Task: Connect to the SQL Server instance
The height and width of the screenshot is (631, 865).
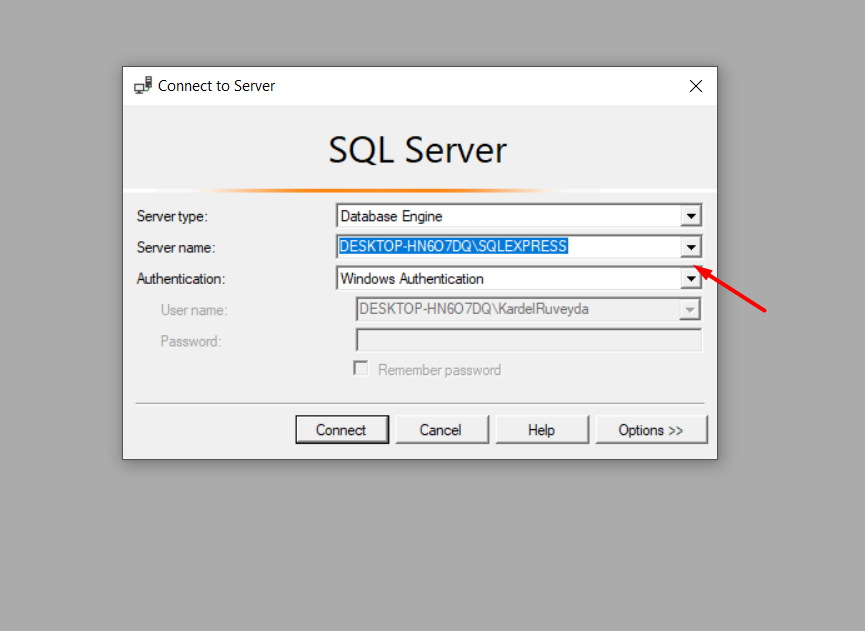Action: click(342, 430)
